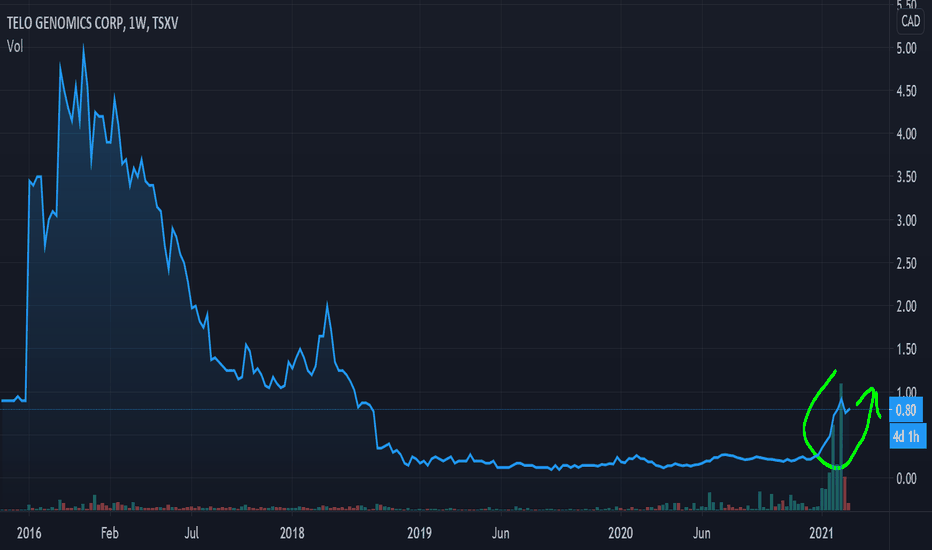The height and width of the screenshot is (550, 932).
Task: Click the 2016 time axis label
Action: pos(29,533)
